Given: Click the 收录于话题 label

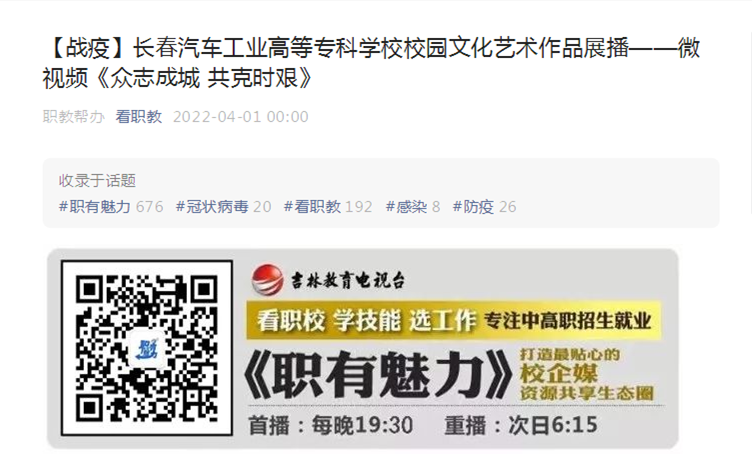Looking at the screenshot, I should (97, 181).
